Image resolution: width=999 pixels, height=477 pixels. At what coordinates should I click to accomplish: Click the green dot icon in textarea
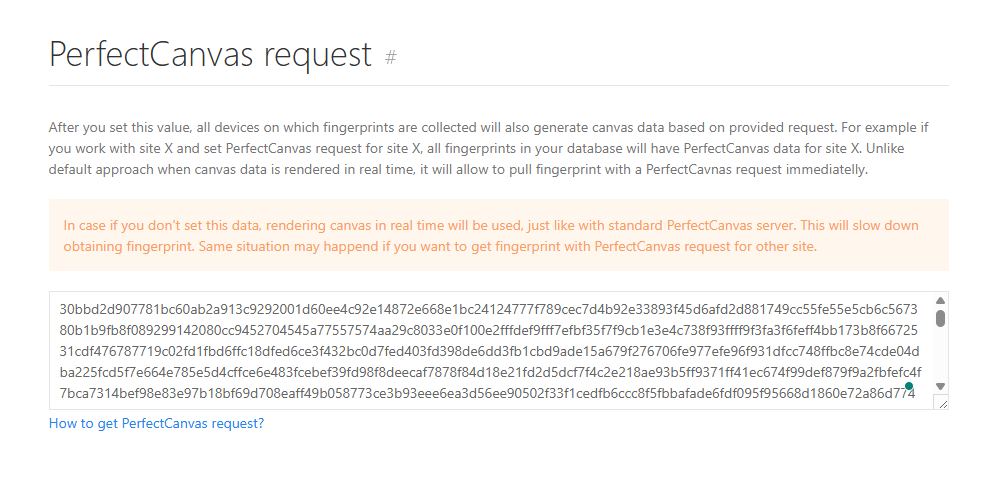[x=909, y=385]
